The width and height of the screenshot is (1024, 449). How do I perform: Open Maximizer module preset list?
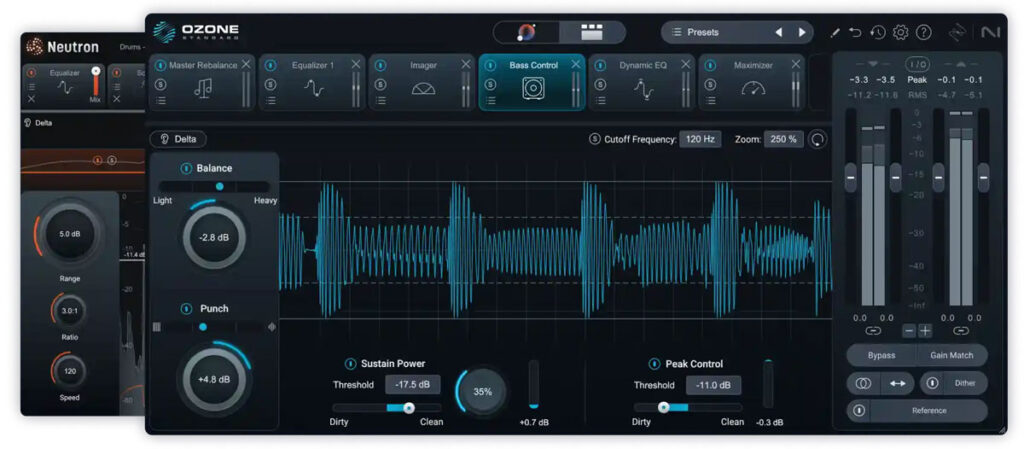click(711, 101)
